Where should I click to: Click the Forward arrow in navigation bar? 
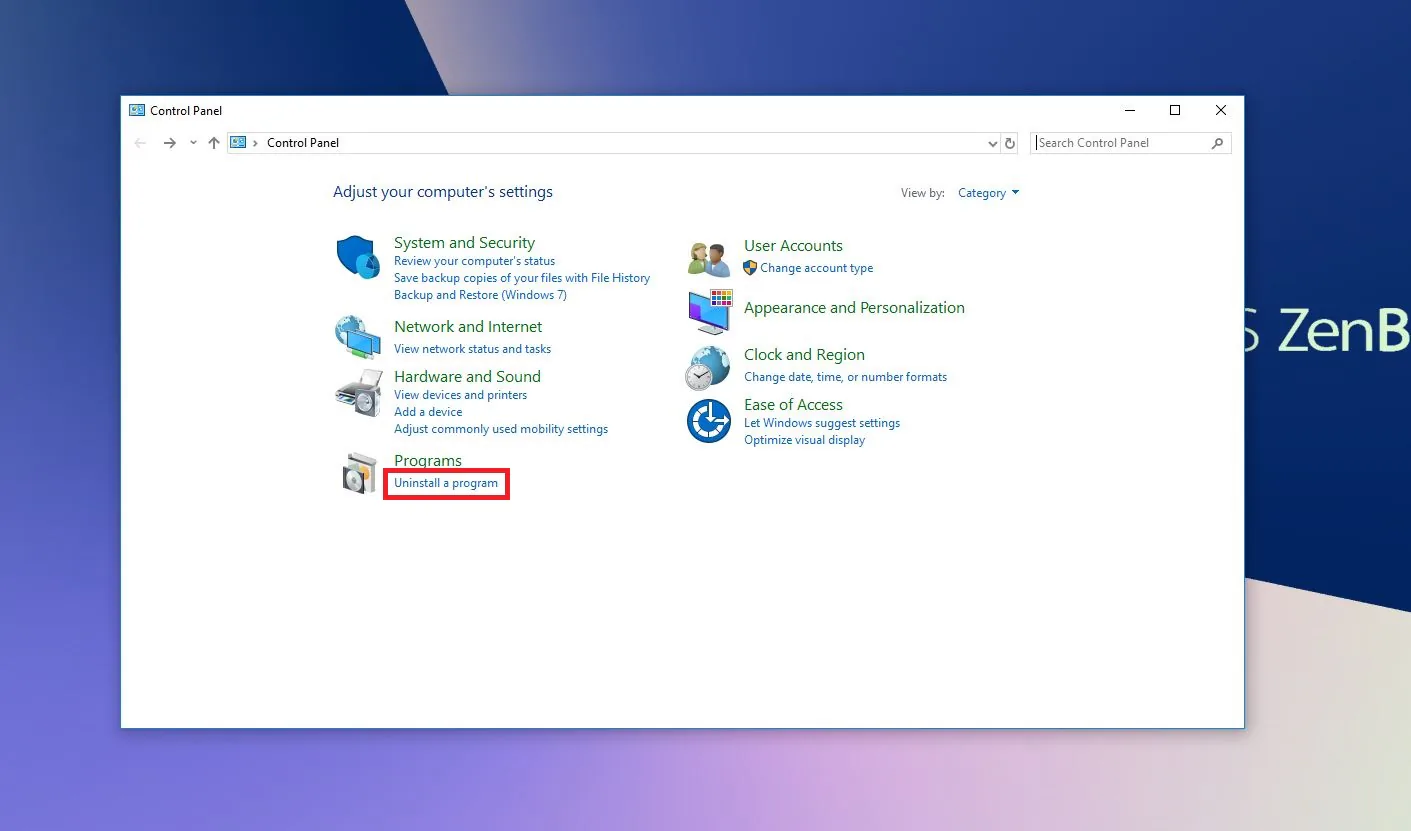[x=170, y=143]
